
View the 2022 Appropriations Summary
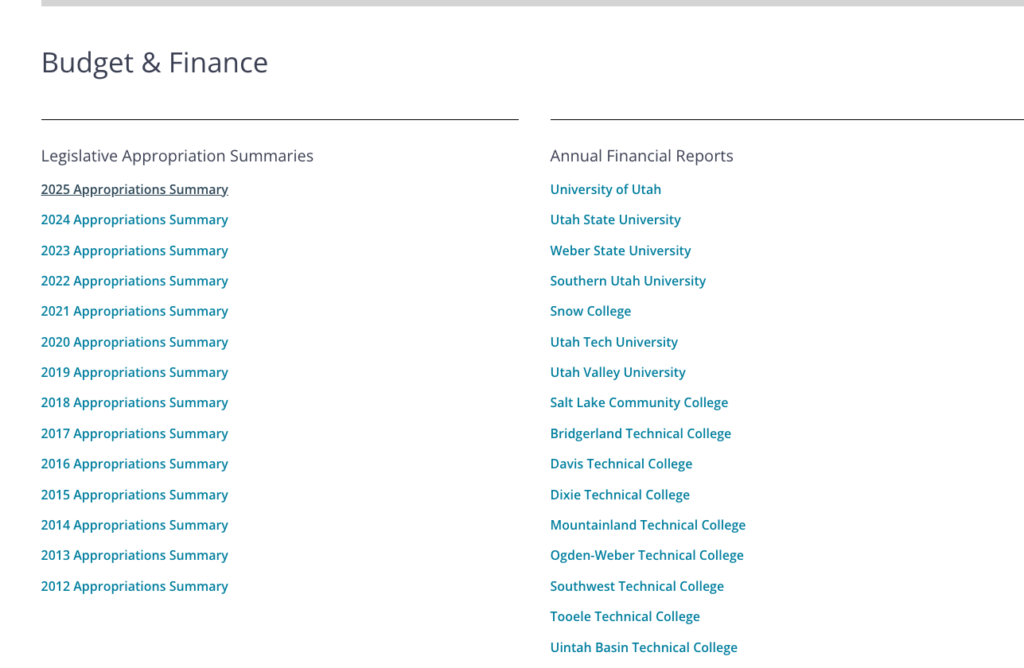tap(134, 281)
